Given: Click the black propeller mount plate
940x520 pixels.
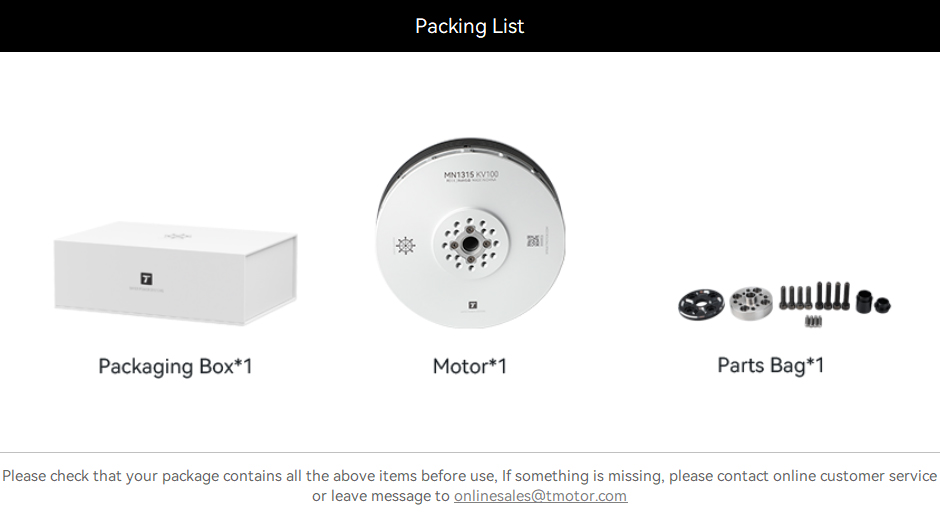Looking at the screenshot, I should (701, 304).
